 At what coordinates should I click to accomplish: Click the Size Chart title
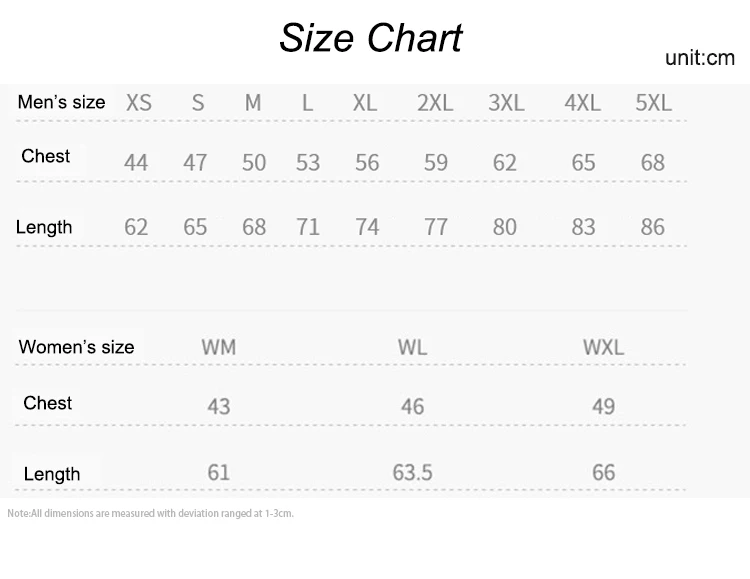click(371, 38)
